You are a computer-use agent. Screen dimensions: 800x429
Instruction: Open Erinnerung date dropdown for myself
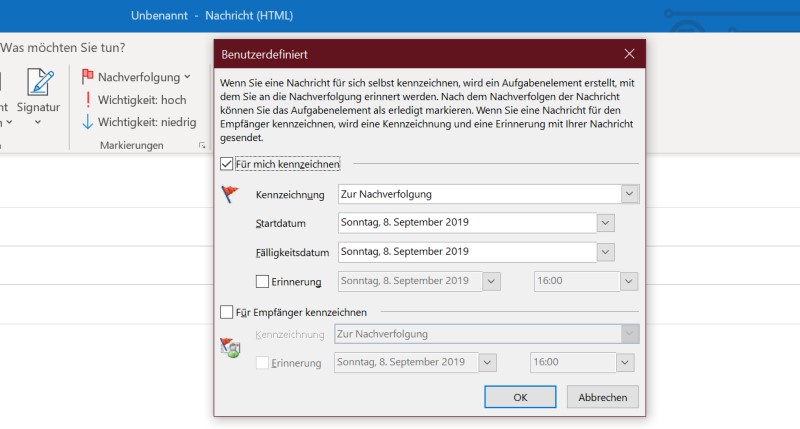491,281
